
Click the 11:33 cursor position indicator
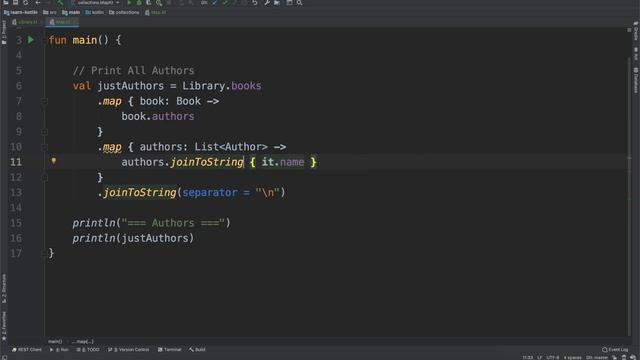pyautogui.click(x=528, y=357)
